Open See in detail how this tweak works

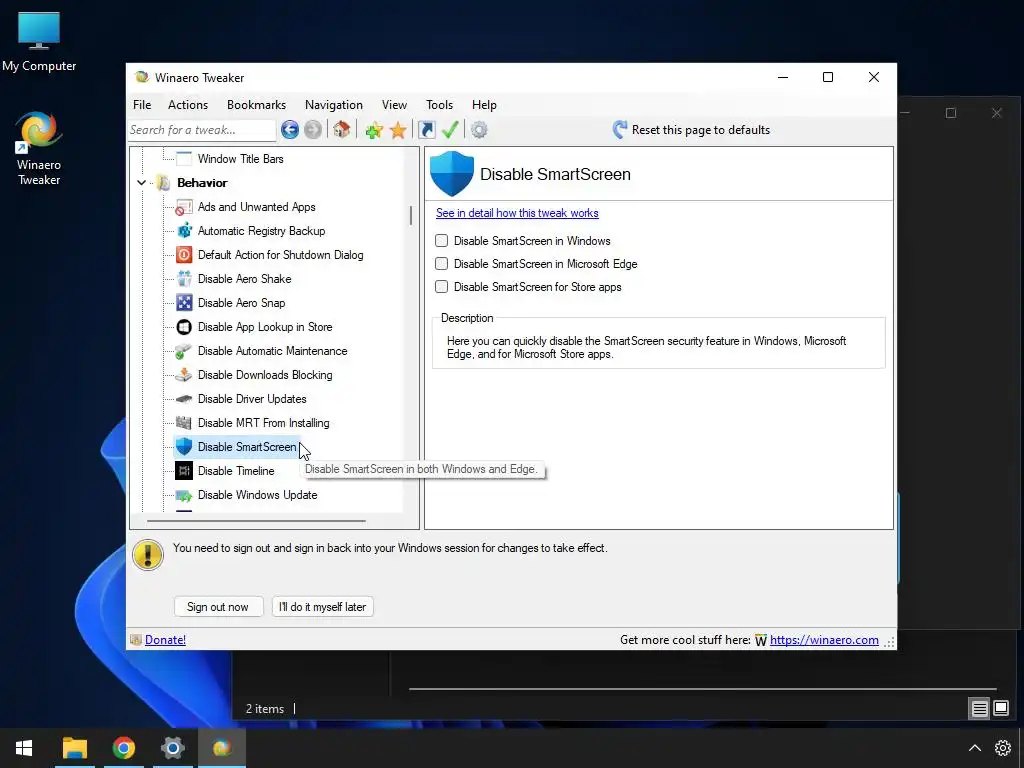point(517,213)
